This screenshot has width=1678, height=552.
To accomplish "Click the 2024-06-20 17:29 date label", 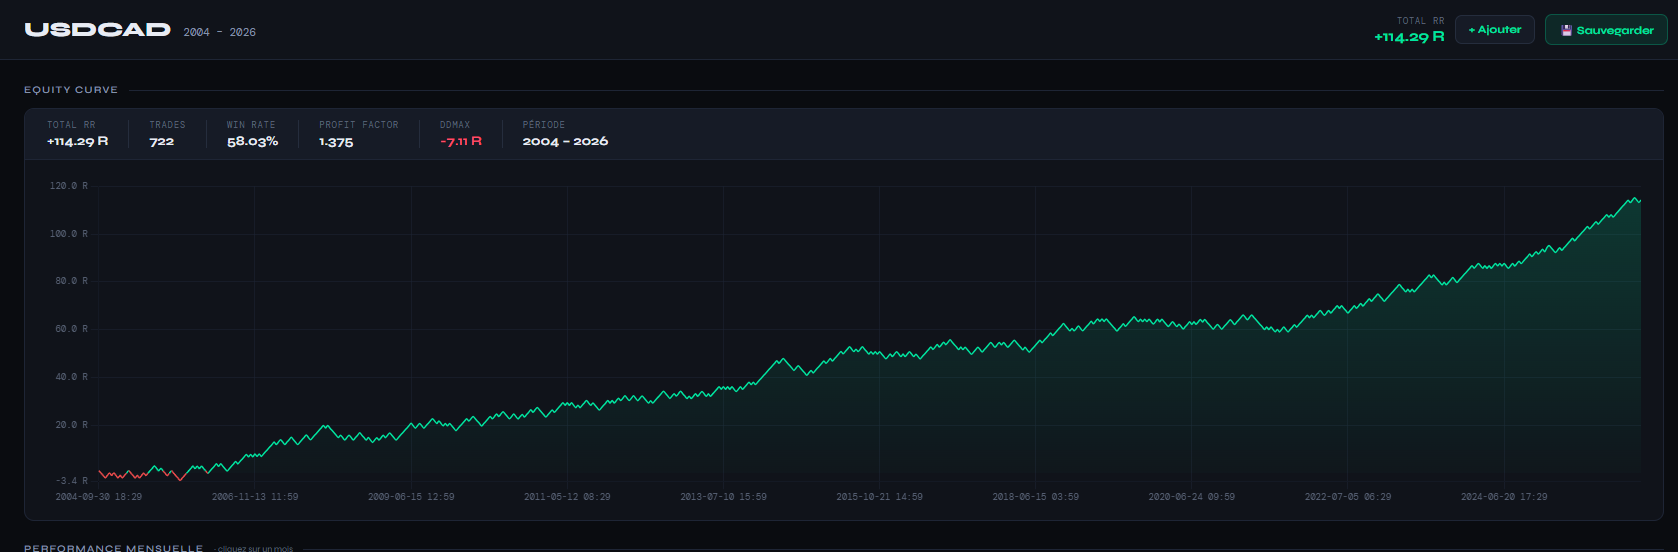I will click(x=1504, y=497).
